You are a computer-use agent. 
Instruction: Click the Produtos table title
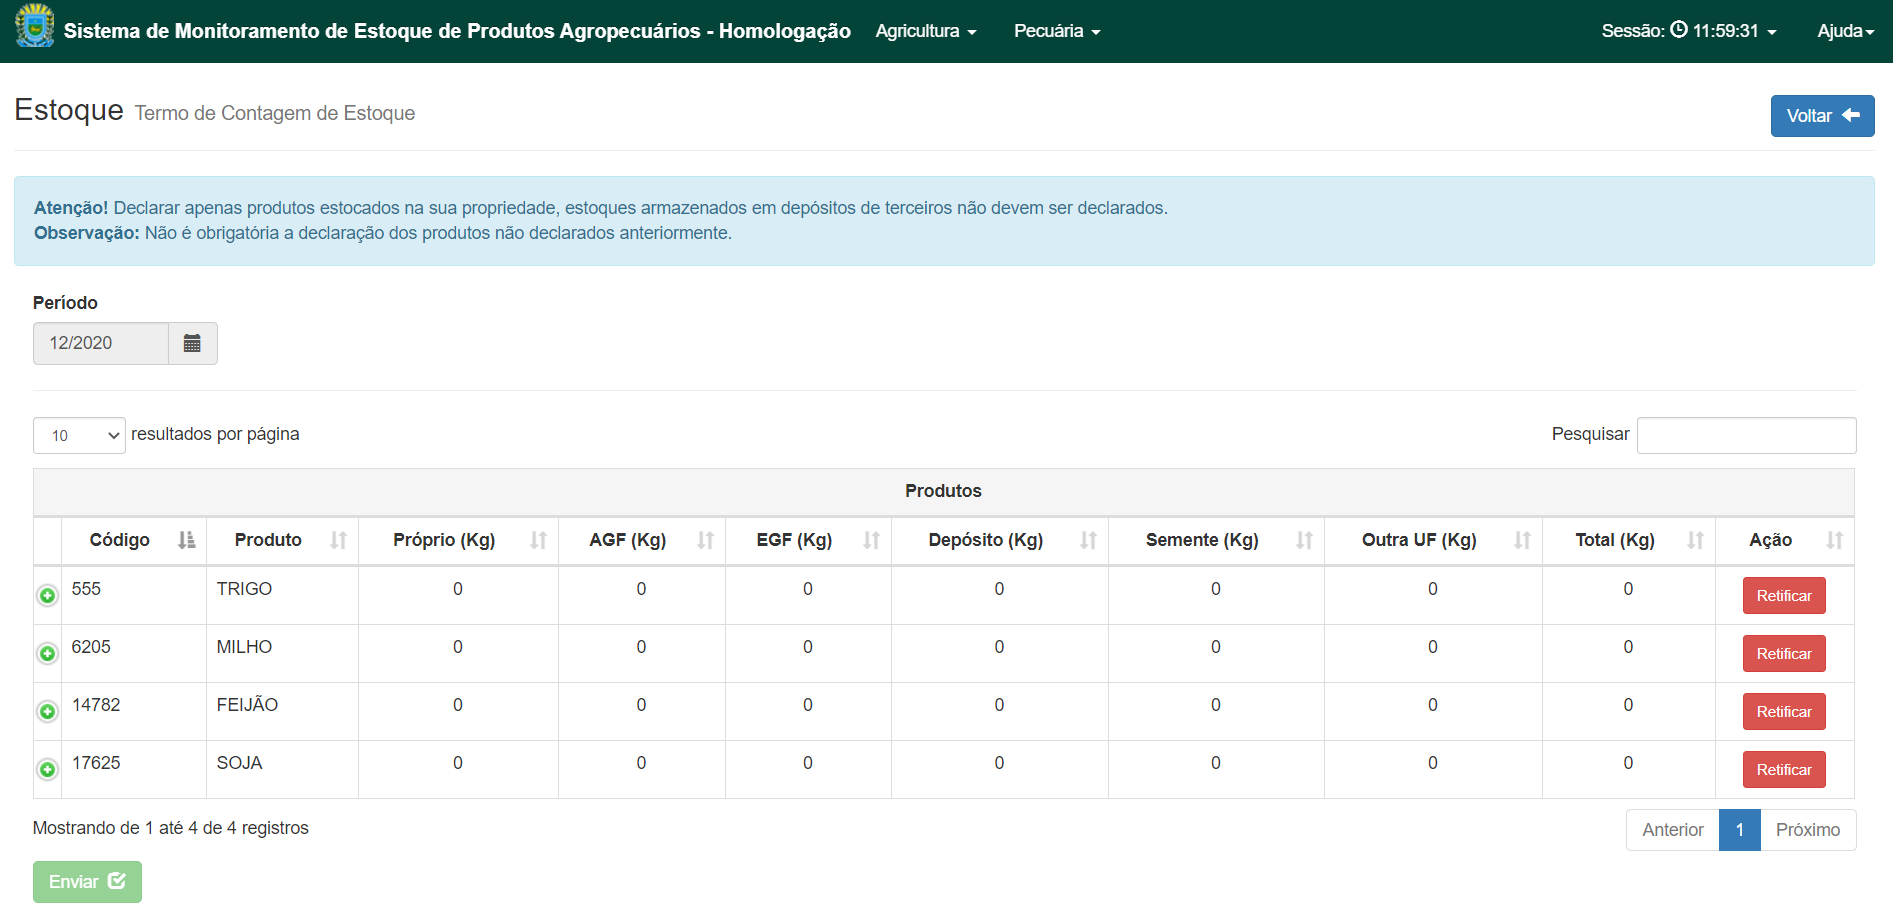tap(943, 491)
